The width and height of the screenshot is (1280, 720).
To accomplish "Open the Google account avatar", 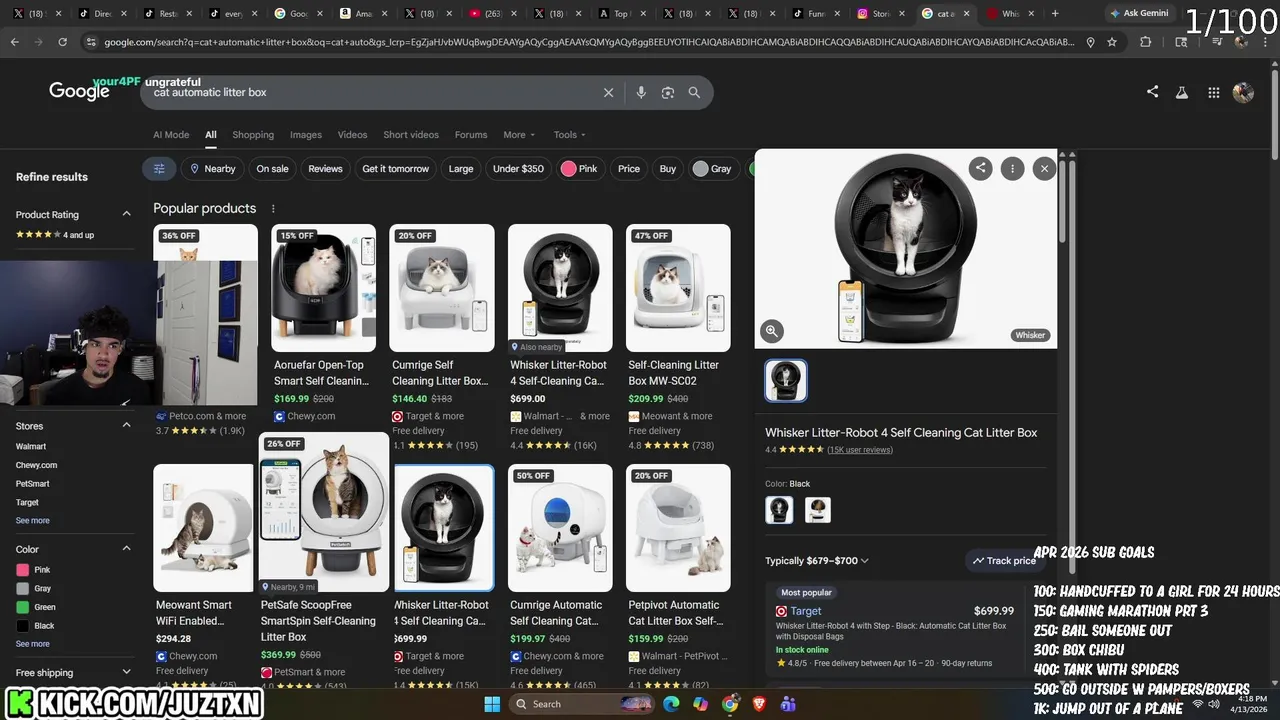I will click(x=1243, y=92).
